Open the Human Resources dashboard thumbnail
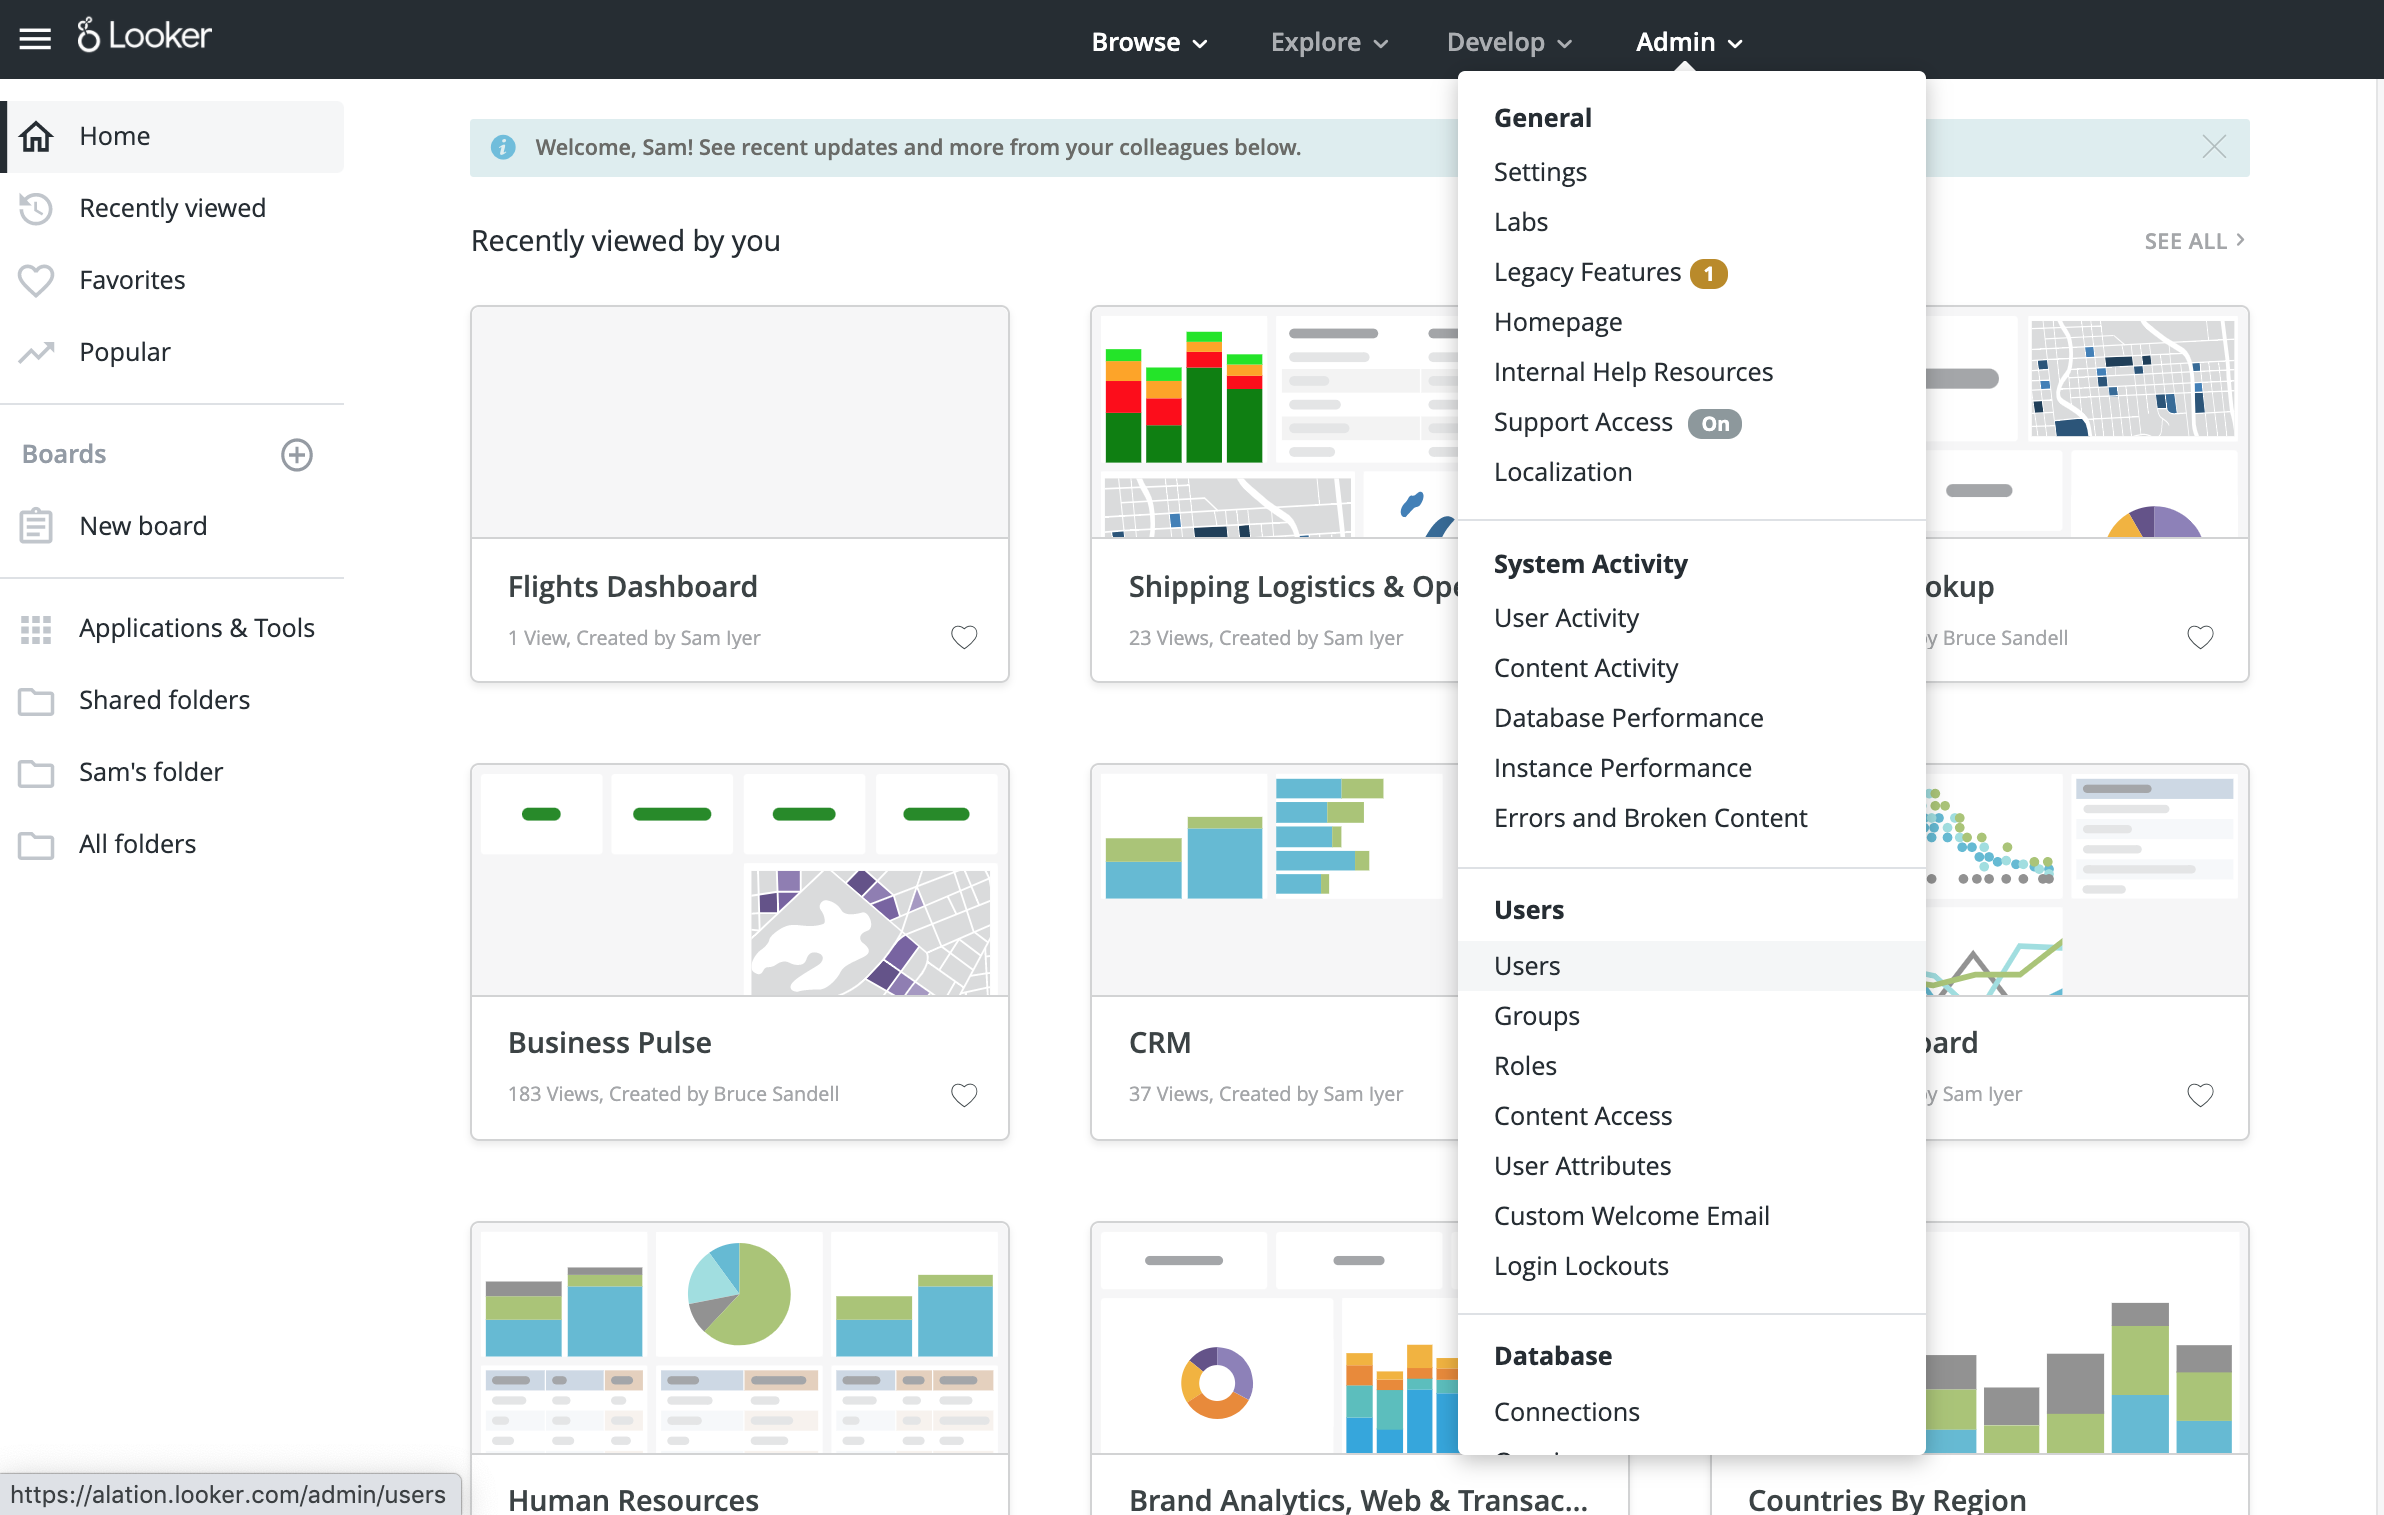The width and height of the screenshot is (2384, 1515). [740, 1339]
